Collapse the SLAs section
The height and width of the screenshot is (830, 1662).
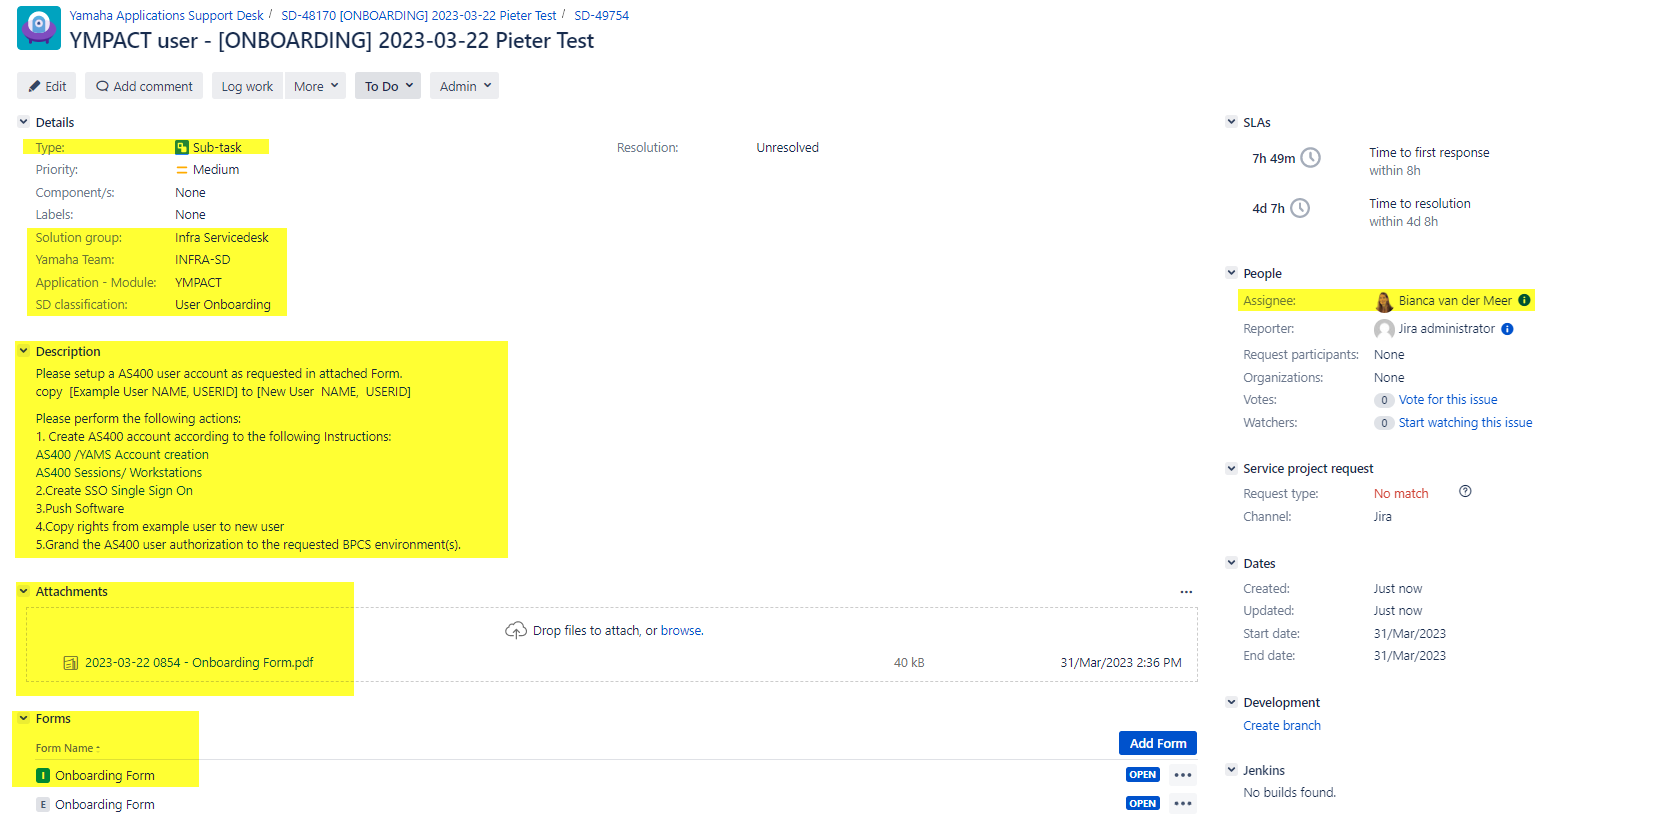pyautogui.click(x=1231, y=122)
